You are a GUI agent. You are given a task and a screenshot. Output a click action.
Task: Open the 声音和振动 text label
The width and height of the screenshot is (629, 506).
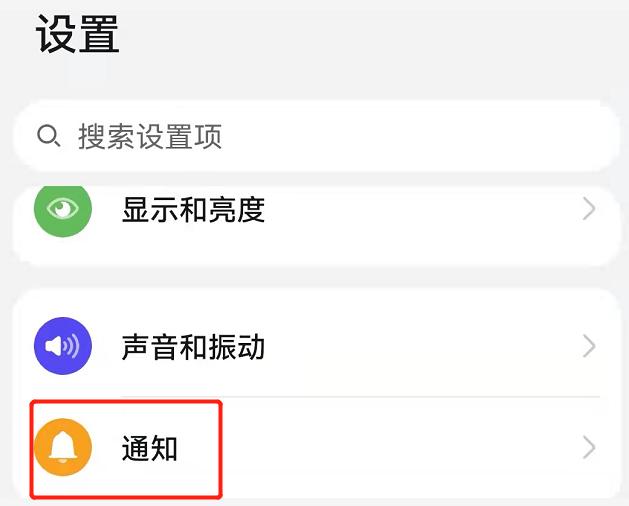(193, 347)
